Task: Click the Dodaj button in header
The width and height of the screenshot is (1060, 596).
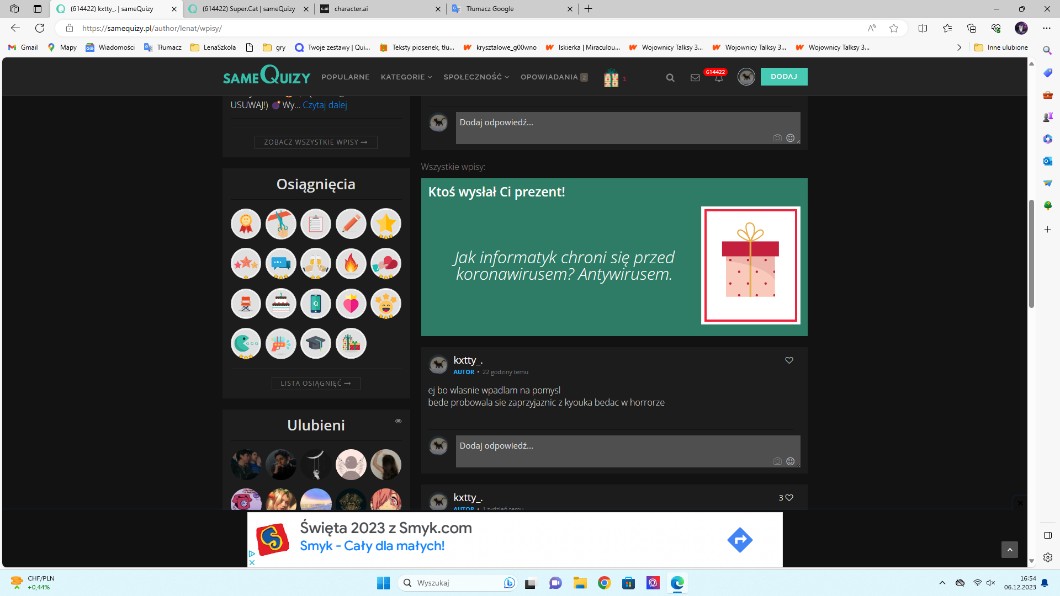Action: (784, 77)
